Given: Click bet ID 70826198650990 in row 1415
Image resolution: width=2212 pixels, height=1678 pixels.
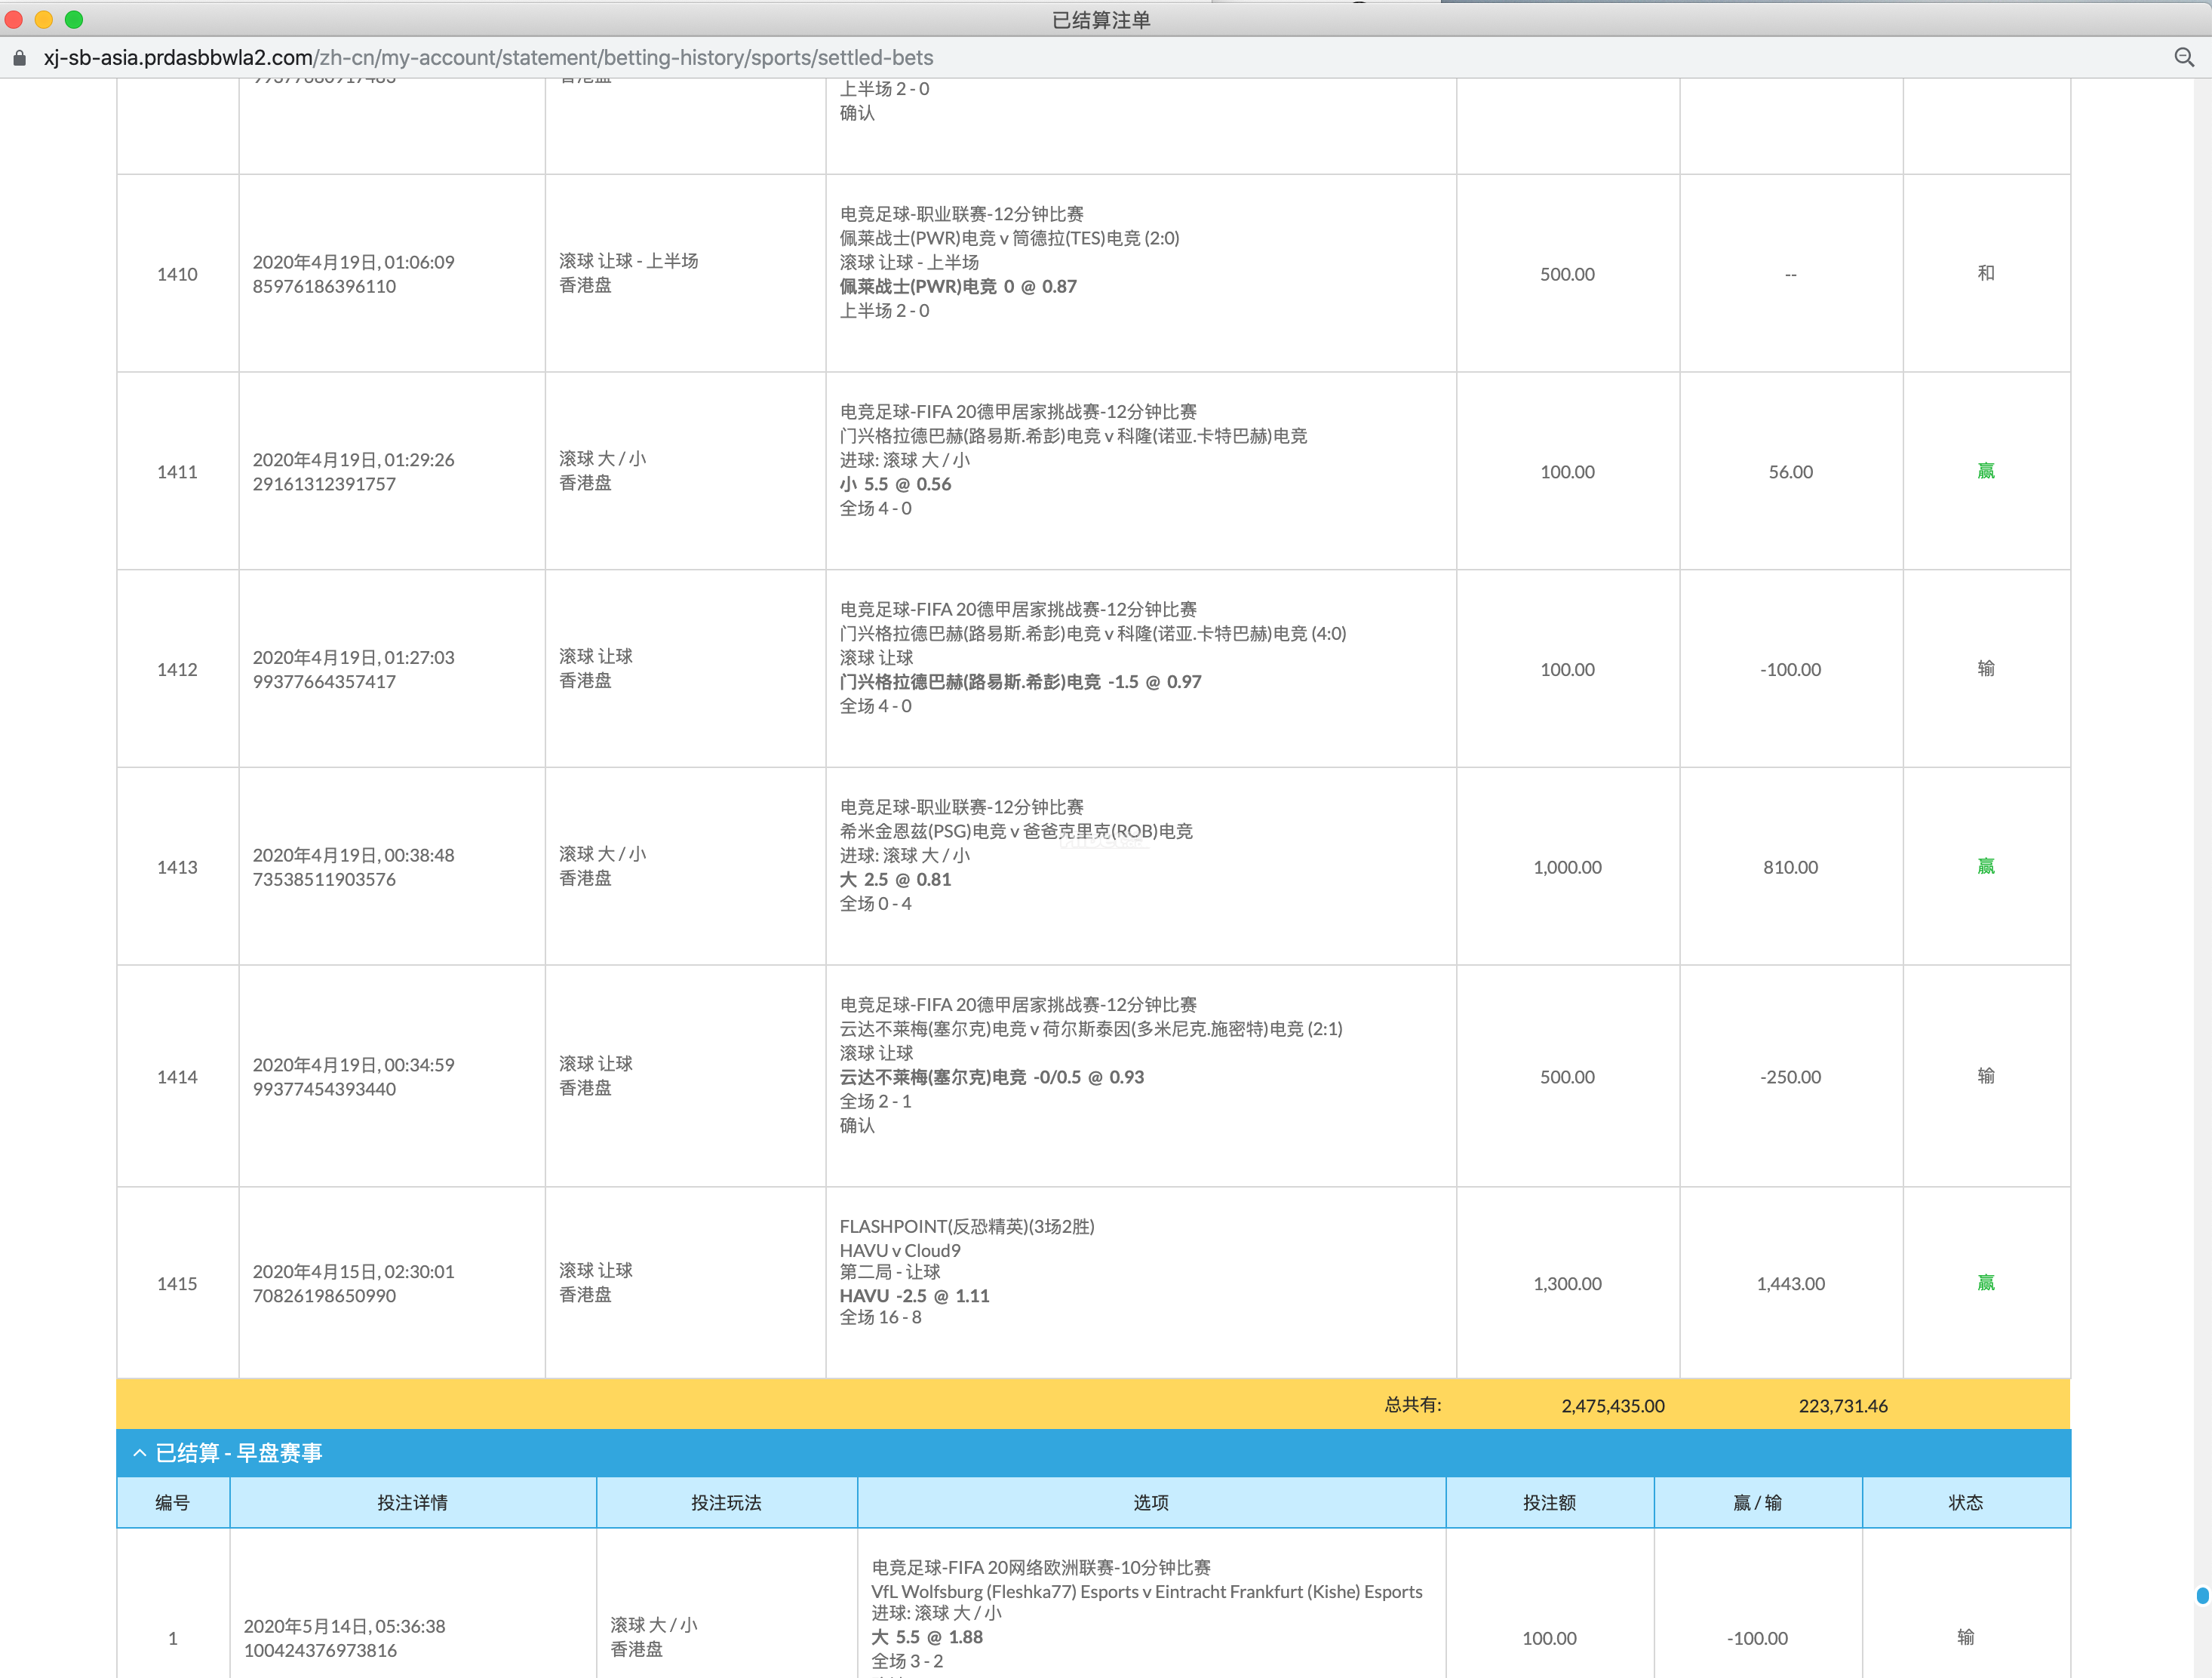Looking at the screenshot, I should [x=324, y=1296].
